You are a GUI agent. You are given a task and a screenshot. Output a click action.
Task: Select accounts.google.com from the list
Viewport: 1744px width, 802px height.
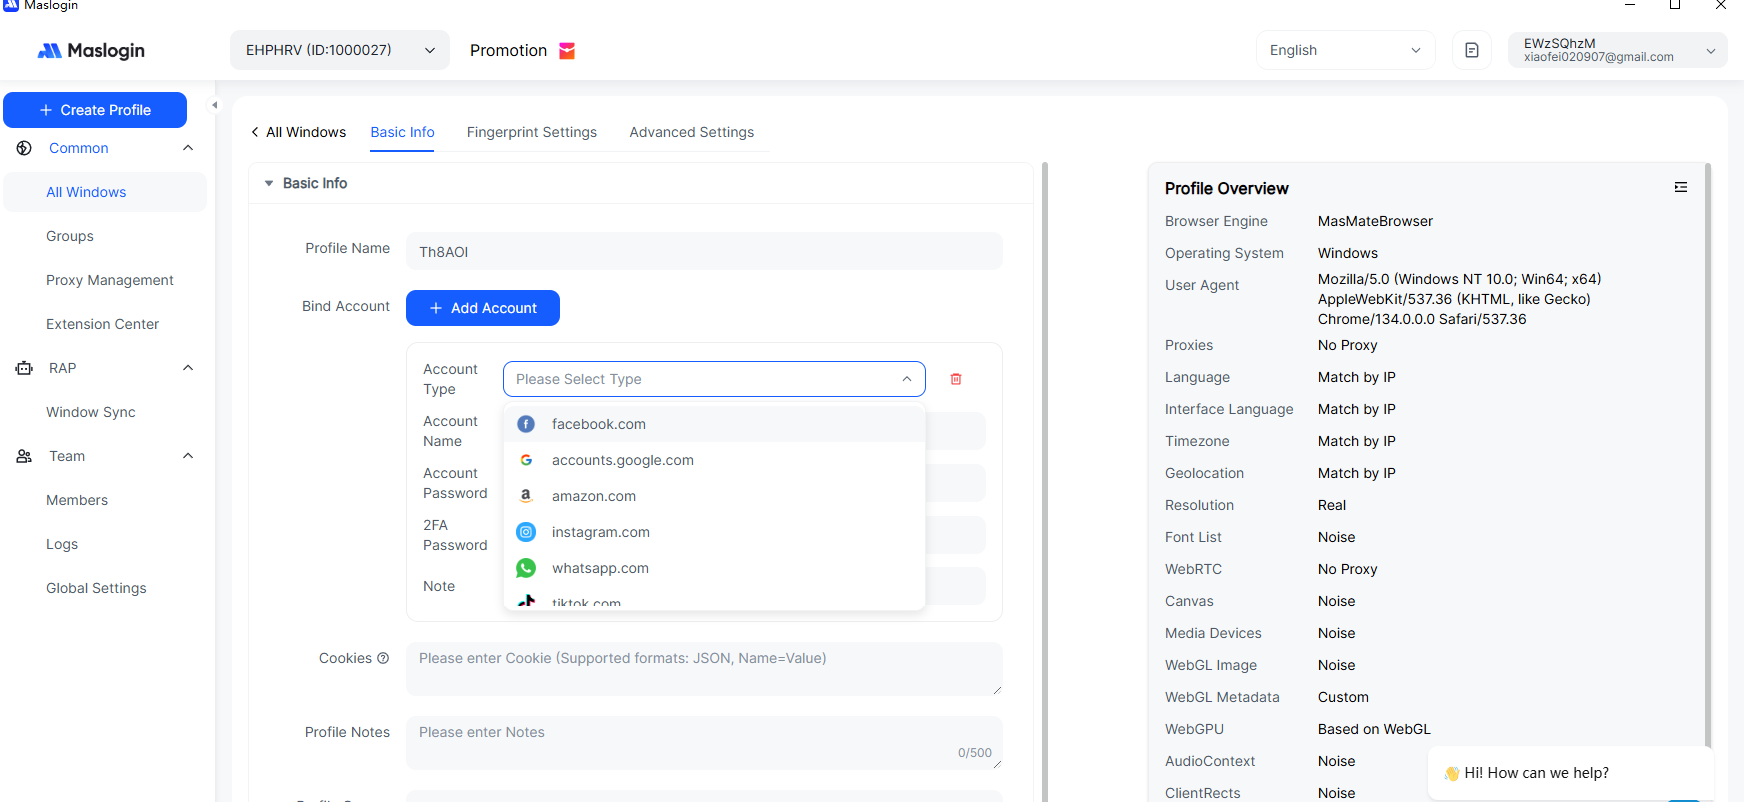tap(622, 460)
